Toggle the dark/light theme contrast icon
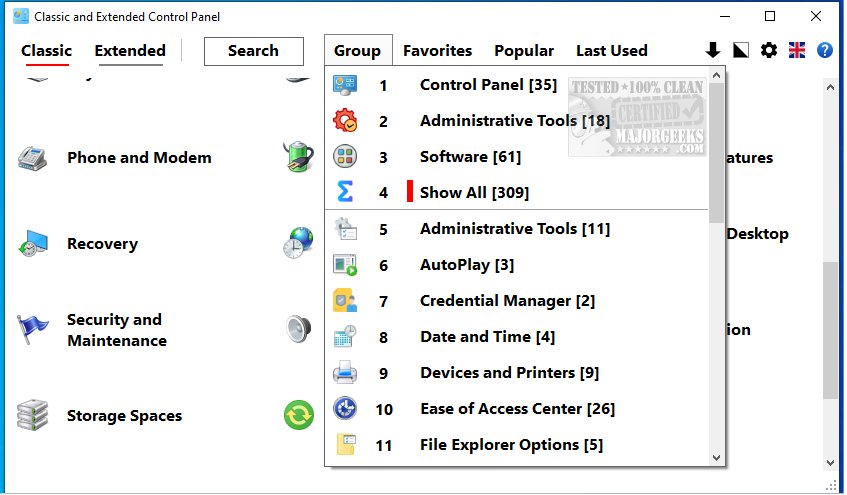847x495 pixels. pos(741,50)
